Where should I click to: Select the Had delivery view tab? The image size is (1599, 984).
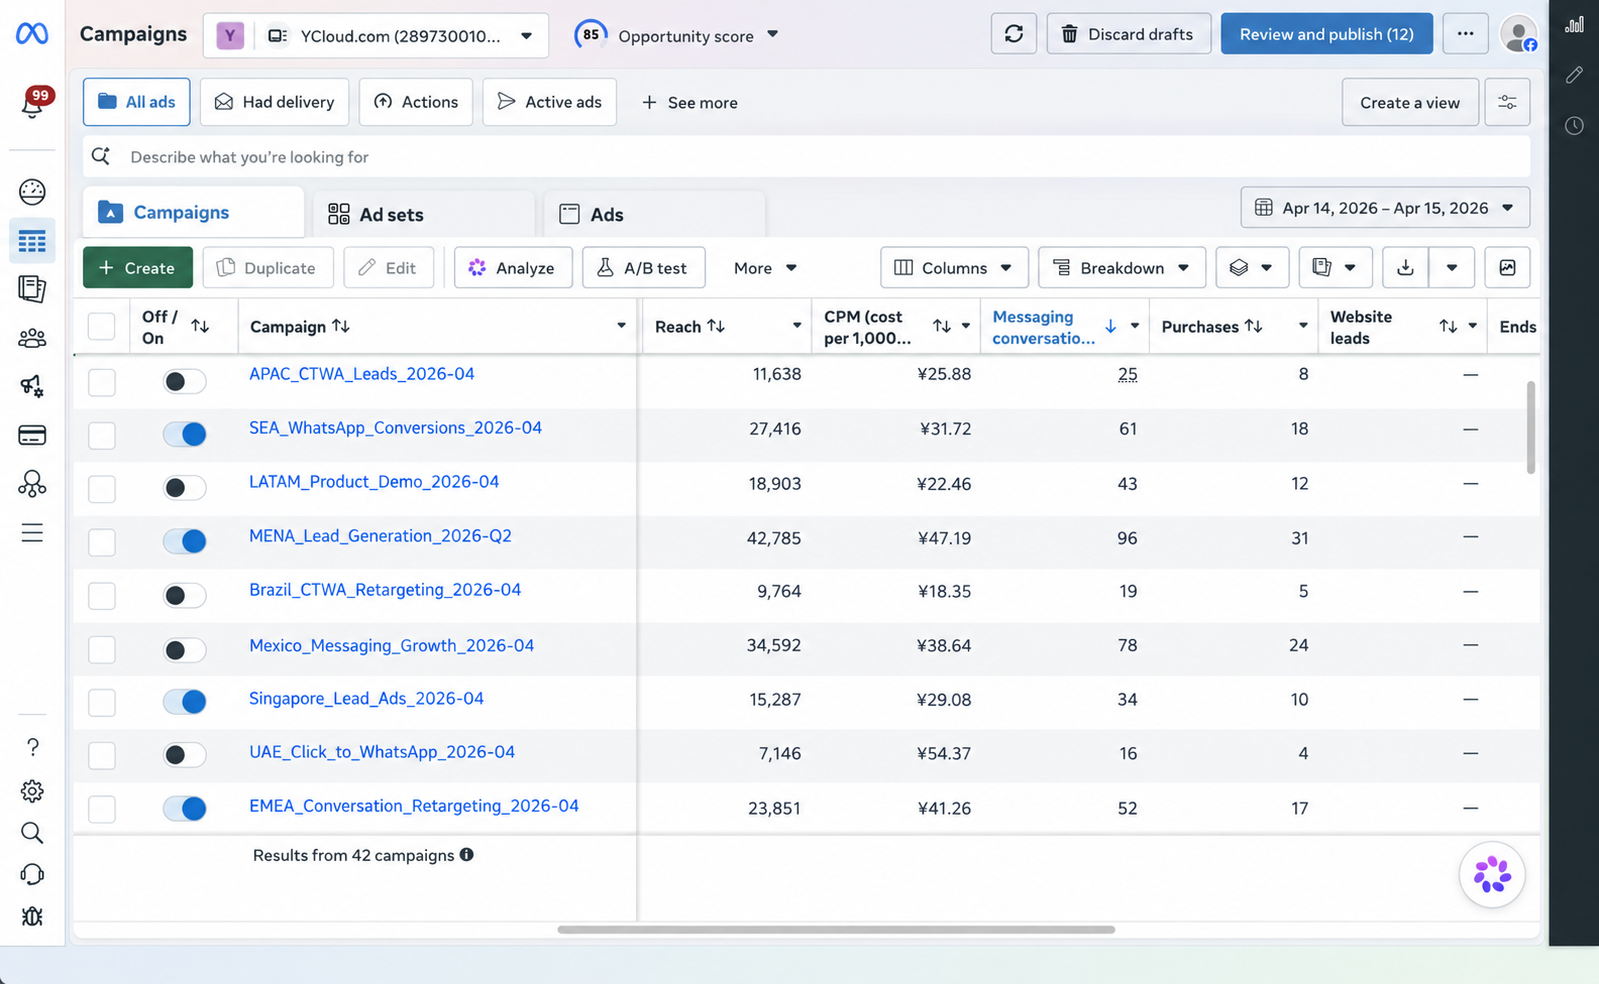click(274, 102)
